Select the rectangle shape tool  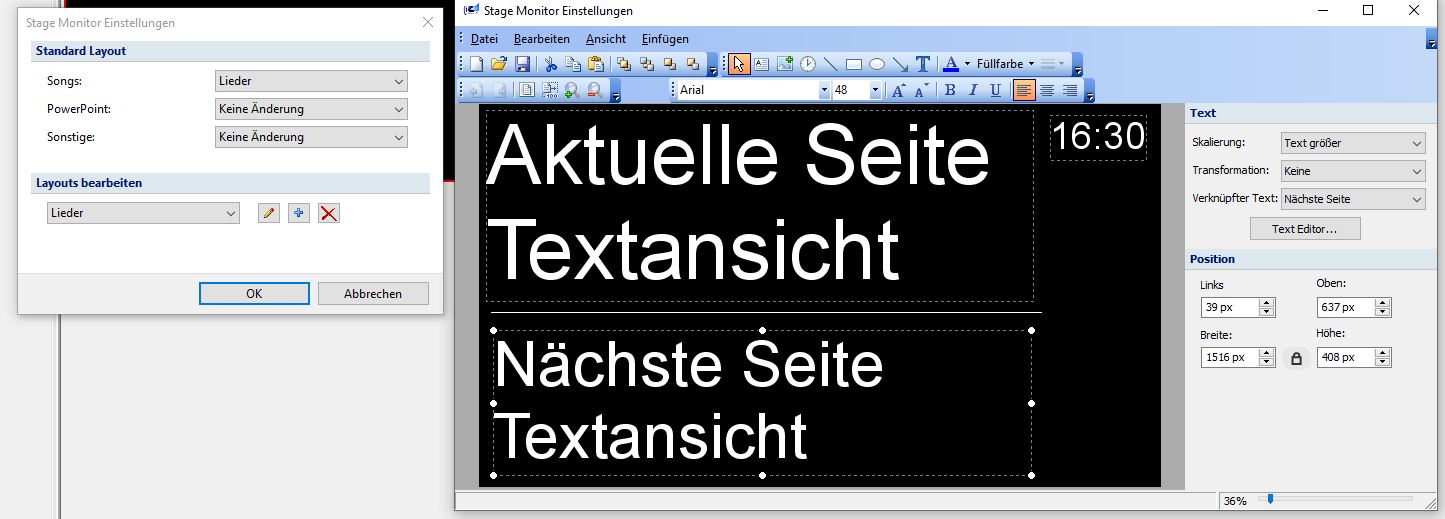coord(853,64)
